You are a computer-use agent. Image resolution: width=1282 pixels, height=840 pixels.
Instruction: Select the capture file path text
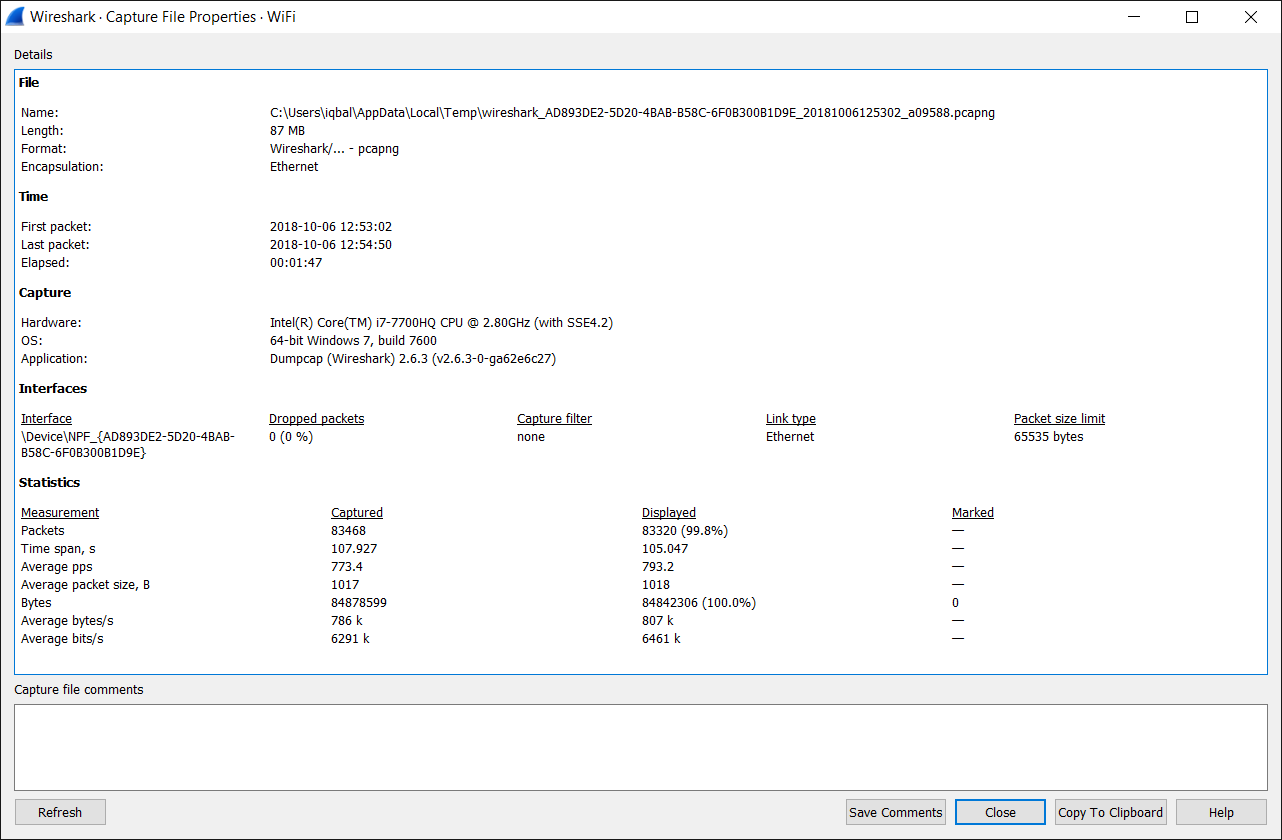[632, 113]
